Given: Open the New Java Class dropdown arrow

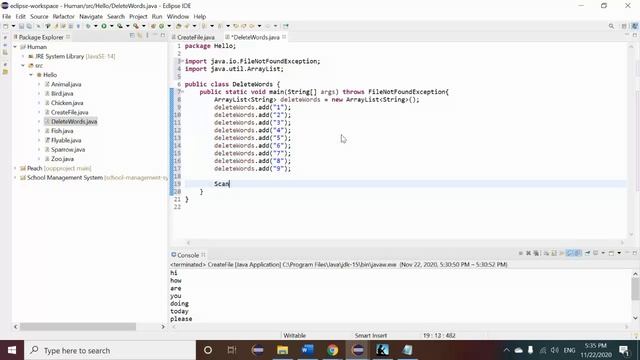Looking at the screenshot, I should 169,26.
